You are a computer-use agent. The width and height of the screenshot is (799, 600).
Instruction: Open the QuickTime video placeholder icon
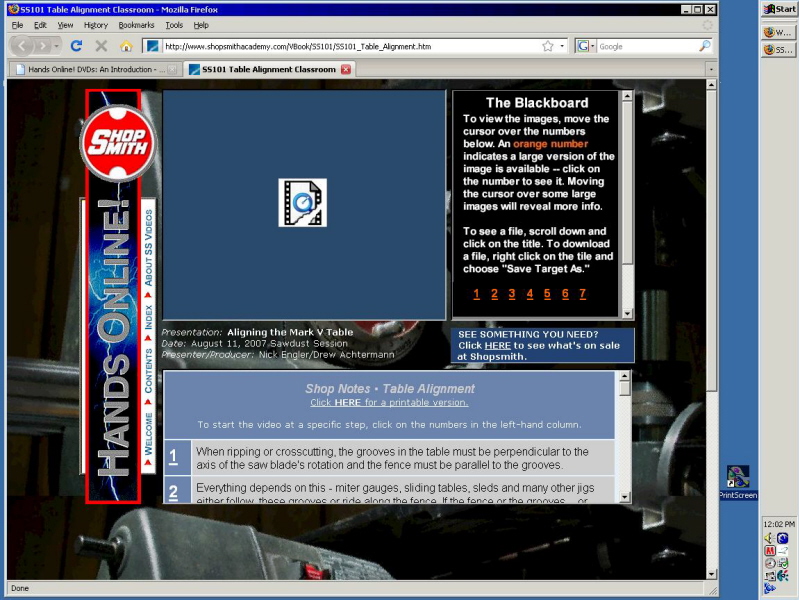pos(303,202)
